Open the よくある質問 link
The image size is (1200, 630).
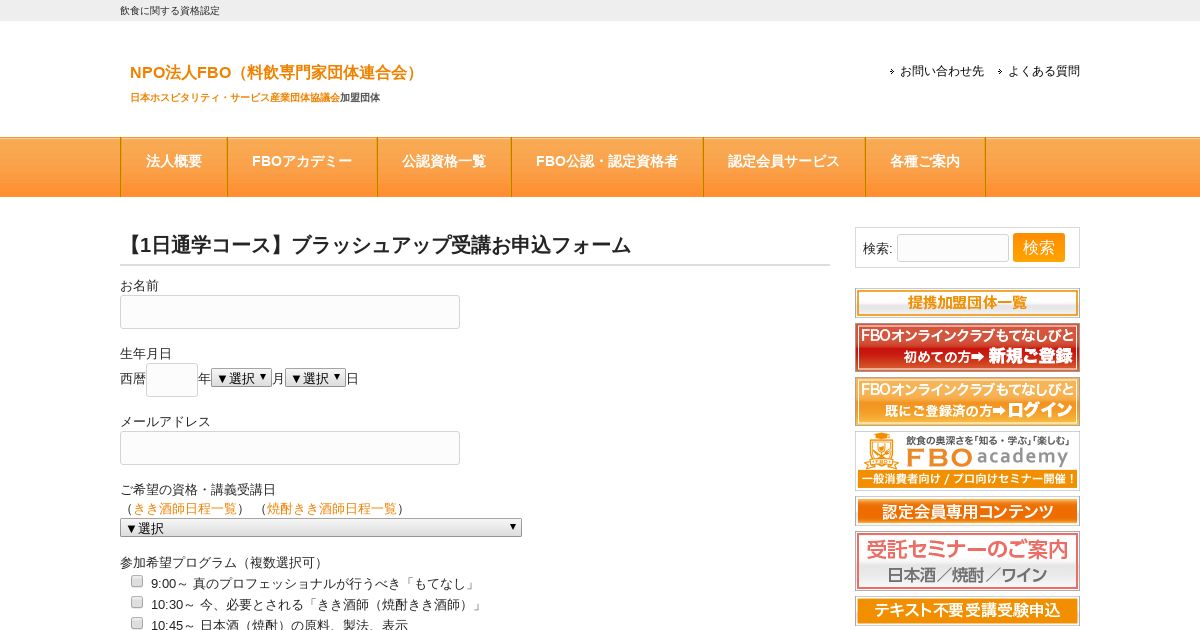pyautogui.click(x=1044, y=71)
